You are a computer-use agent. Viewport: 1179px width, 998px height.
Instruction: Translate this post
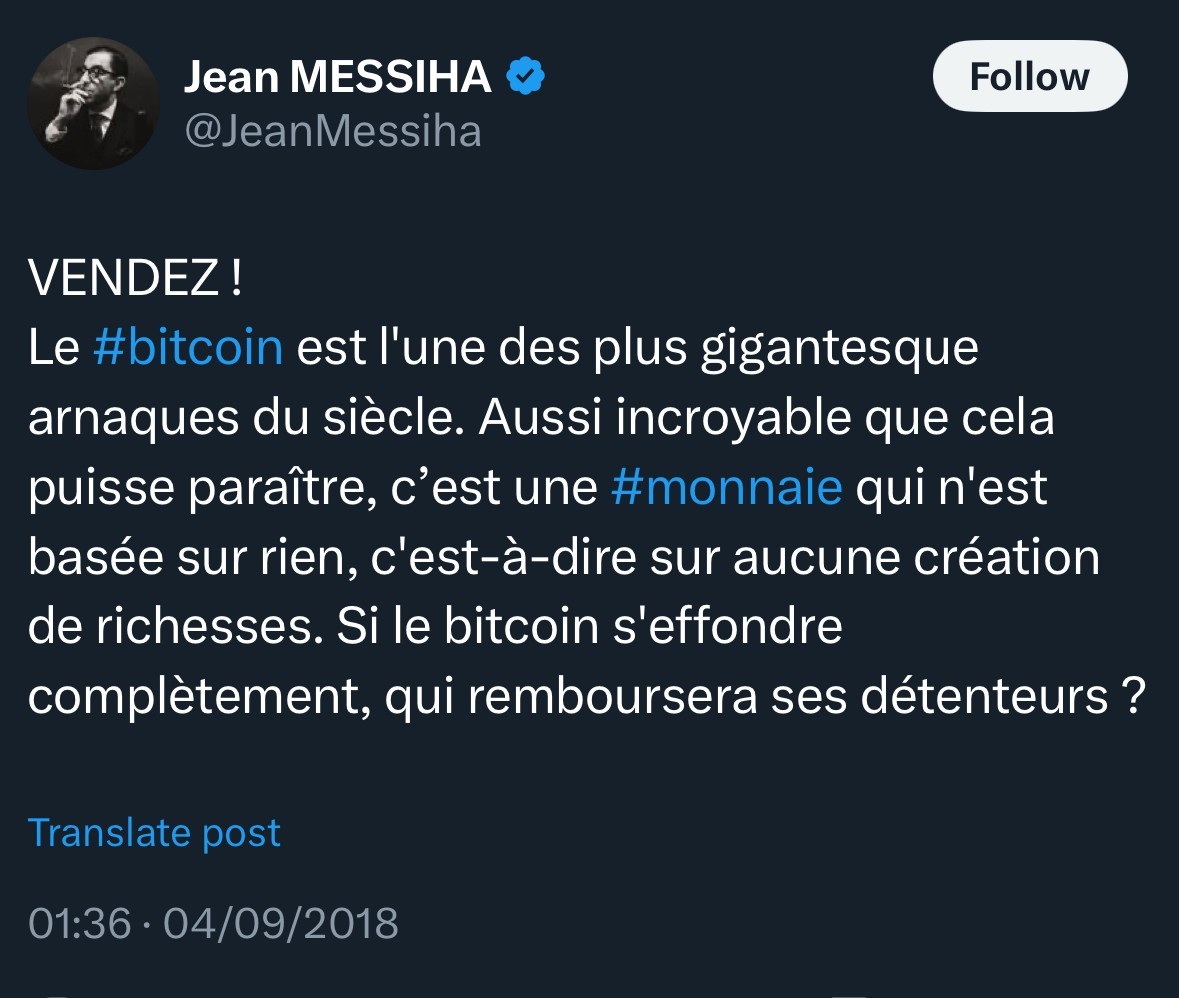point(154,832)
